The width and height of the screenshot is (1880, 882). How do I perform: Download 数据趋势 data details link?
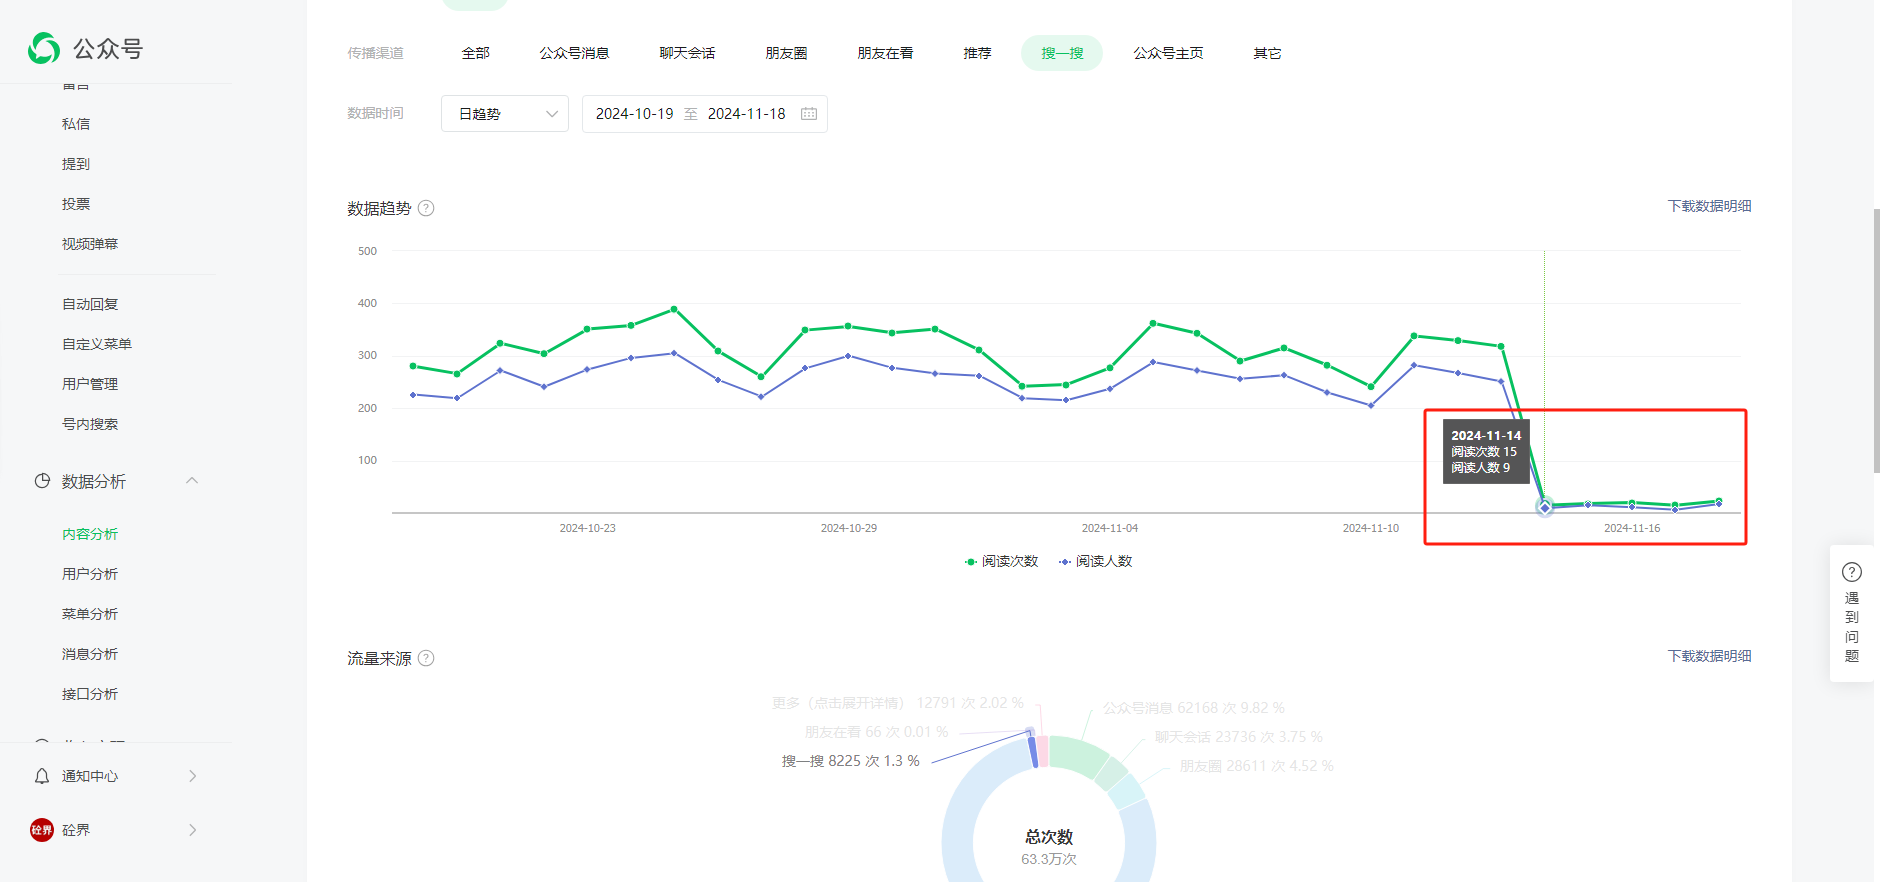tap(1709, 206)
